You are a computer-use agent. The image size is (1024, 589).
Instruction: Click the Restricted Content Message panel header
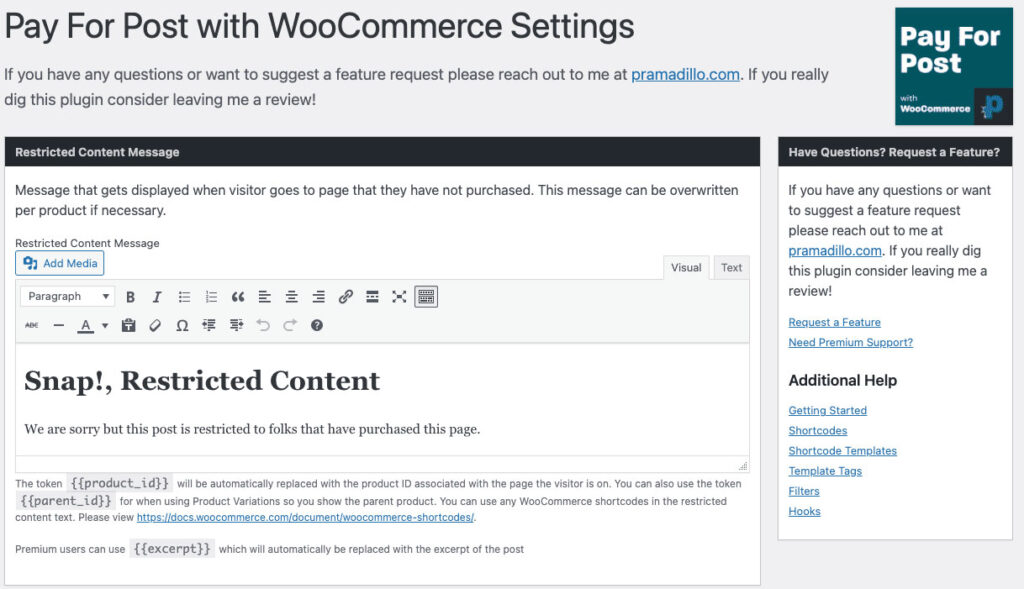pos(383,151)
